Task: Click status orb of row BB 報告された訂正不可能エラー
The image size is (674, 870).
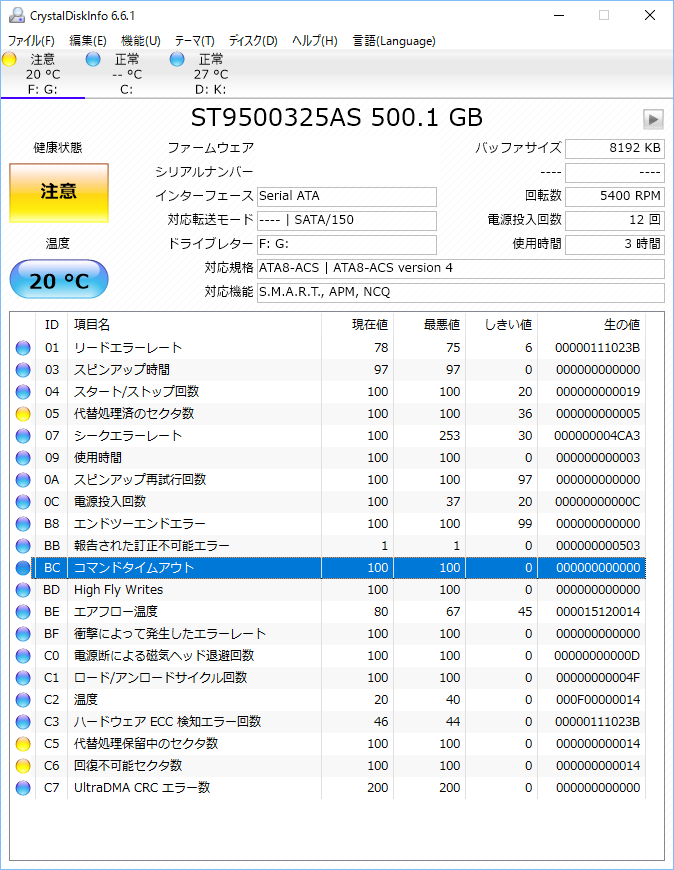Action: 23,546
